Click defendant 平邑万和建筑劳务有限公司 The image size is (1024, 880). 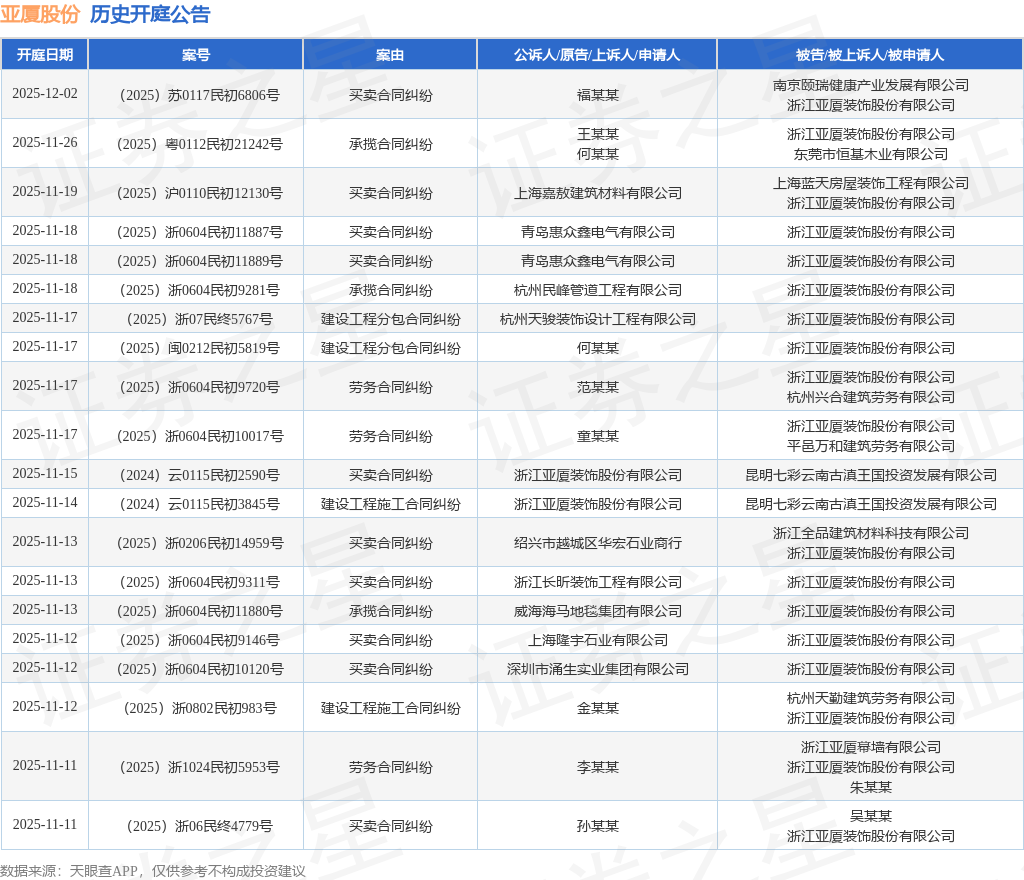(871, 447)
